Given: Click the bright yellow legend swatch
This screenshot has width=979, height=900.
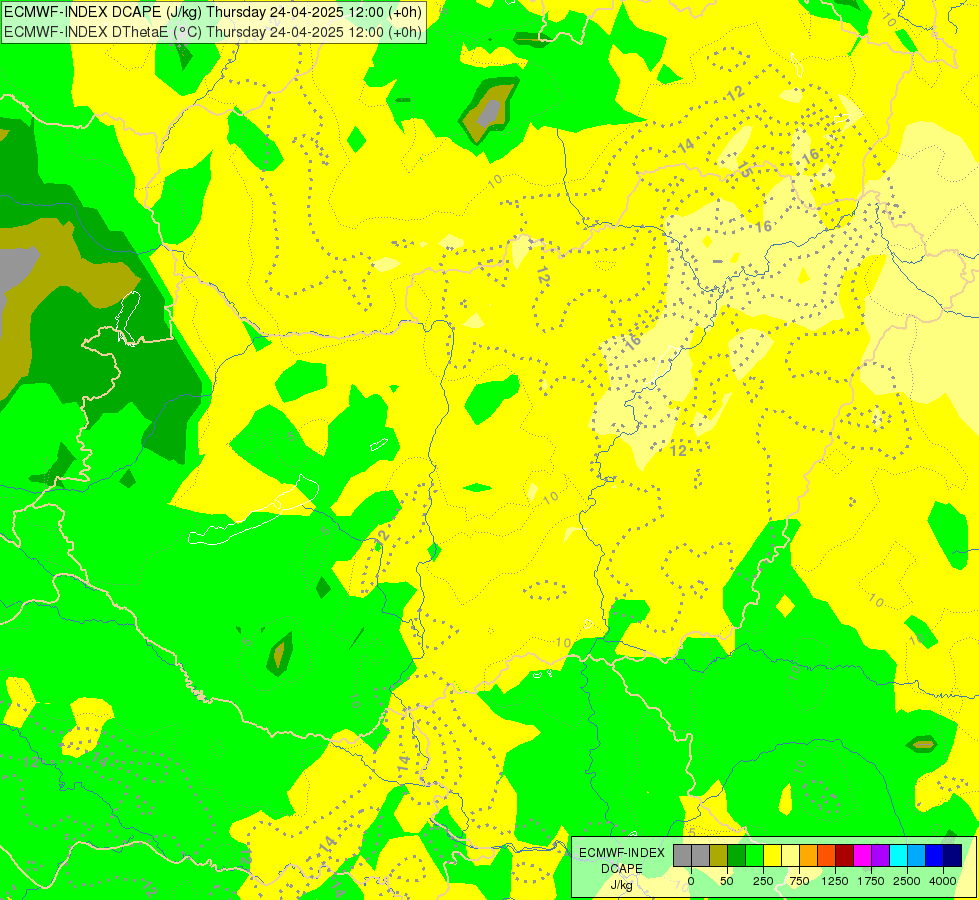Looking at the screenshot, I should (x=772, y=855).
